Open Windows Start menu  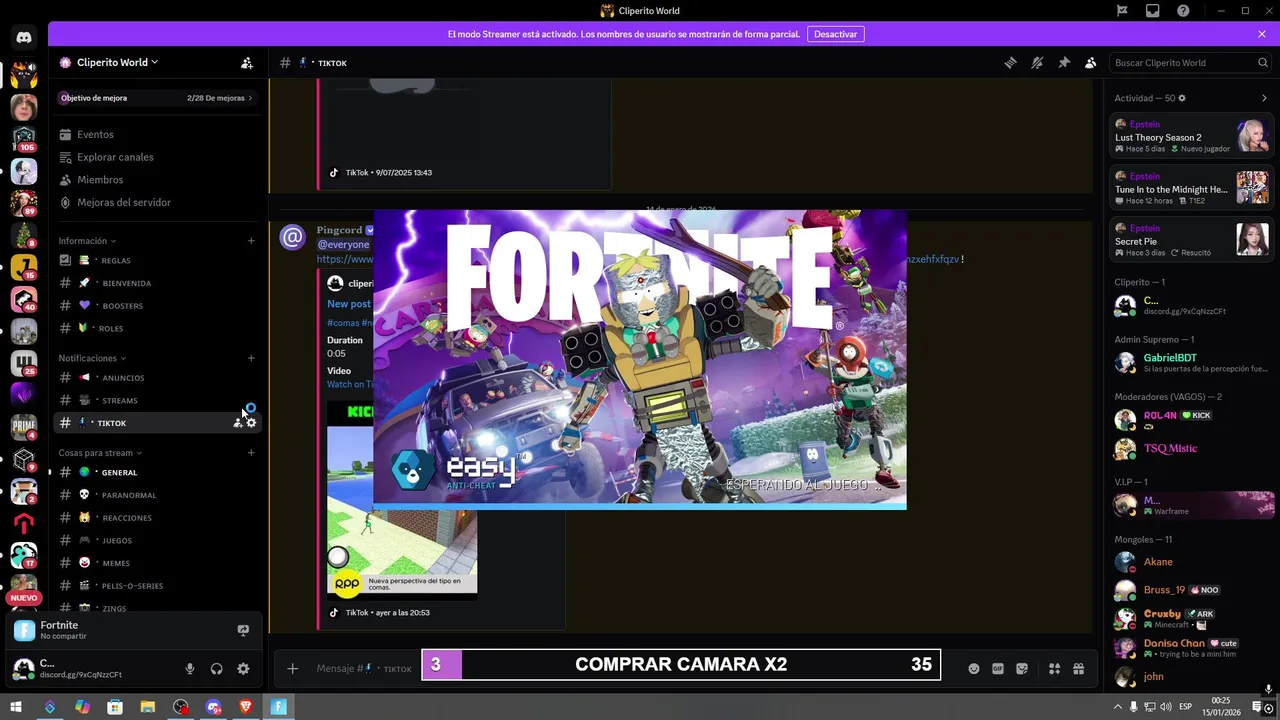pos(16,707)
